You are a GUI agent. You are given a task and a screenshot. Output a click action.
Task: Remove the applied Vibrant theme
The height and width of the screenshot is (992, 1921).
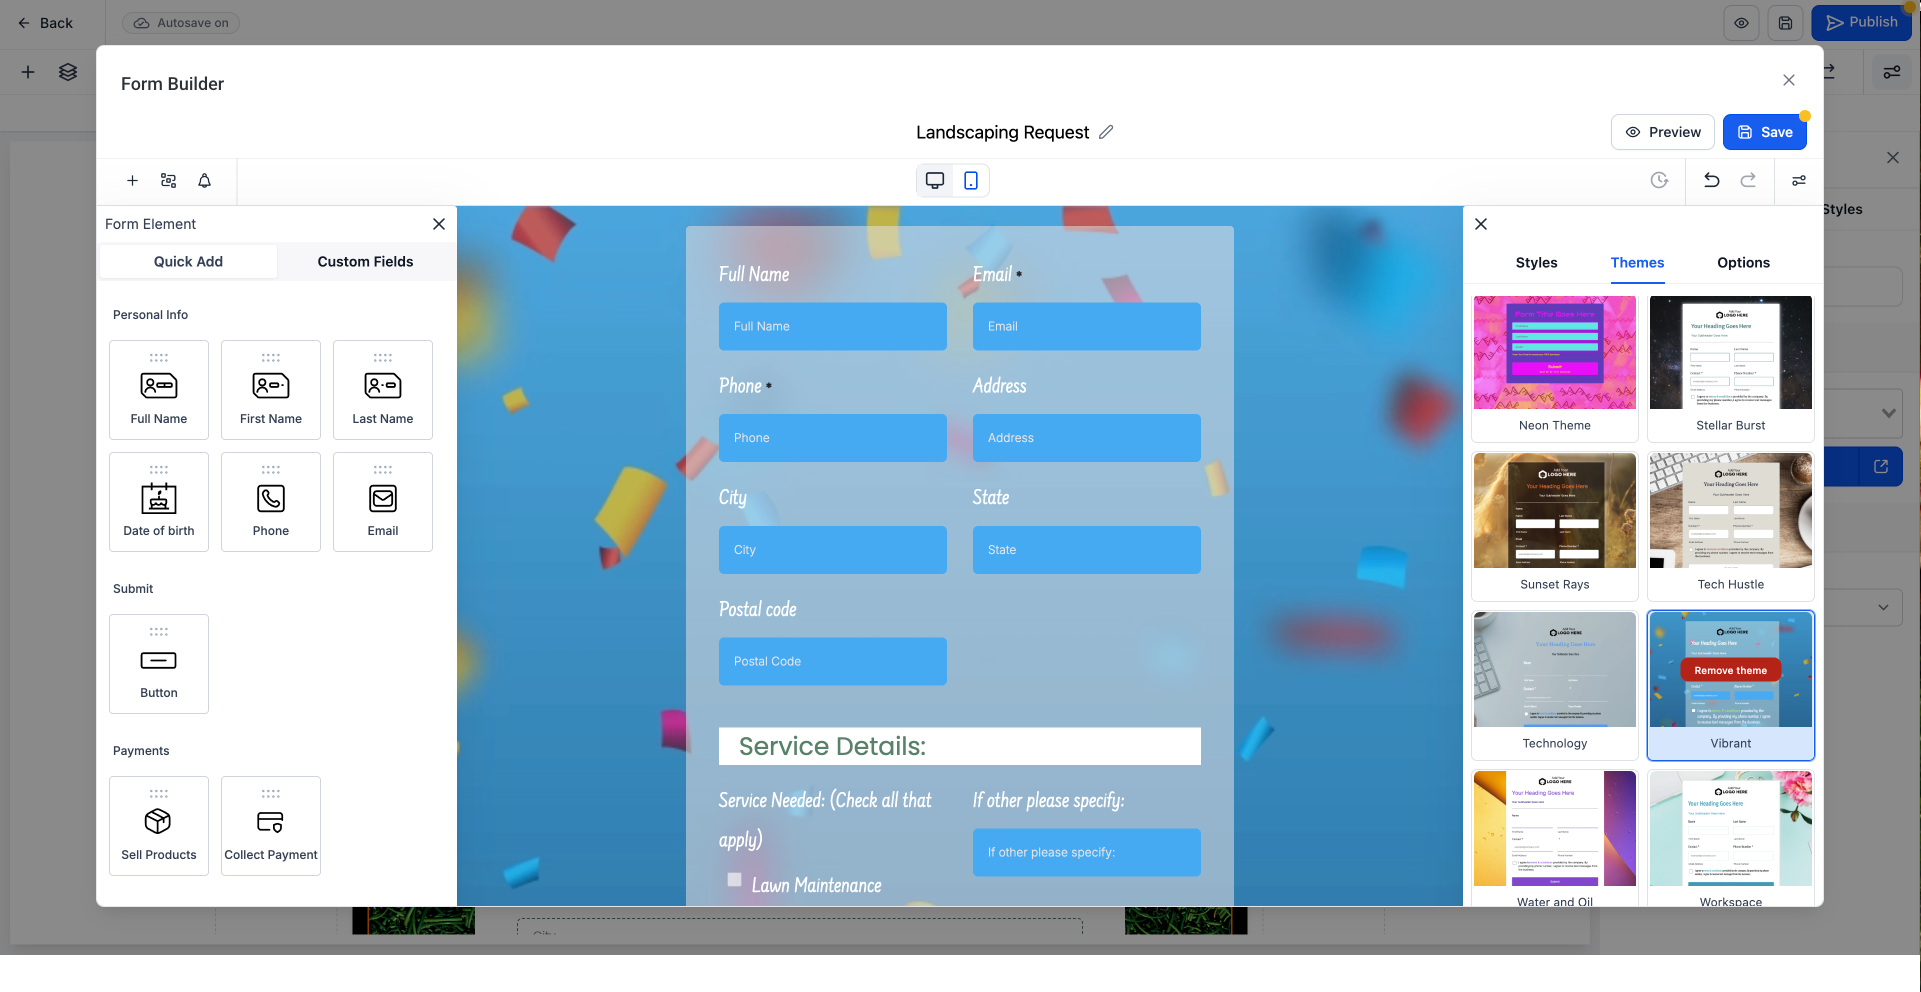pyautogui.click(x=1731, y=670)
